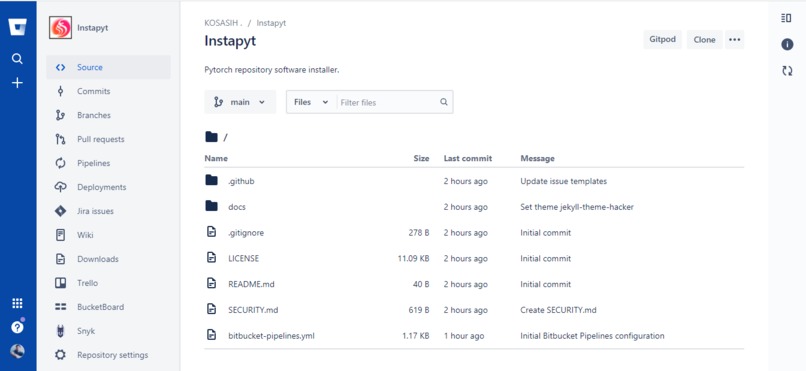The image size is (806, 371).
Task: Open the details panel icon at top right
Action: coord(786,18)
